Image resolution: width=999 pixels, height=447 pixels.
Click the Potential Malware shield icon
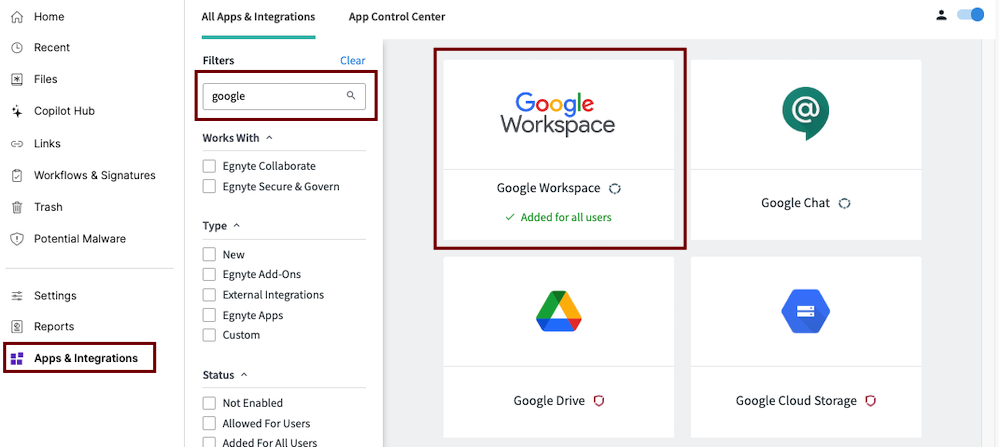coord(17,239)
